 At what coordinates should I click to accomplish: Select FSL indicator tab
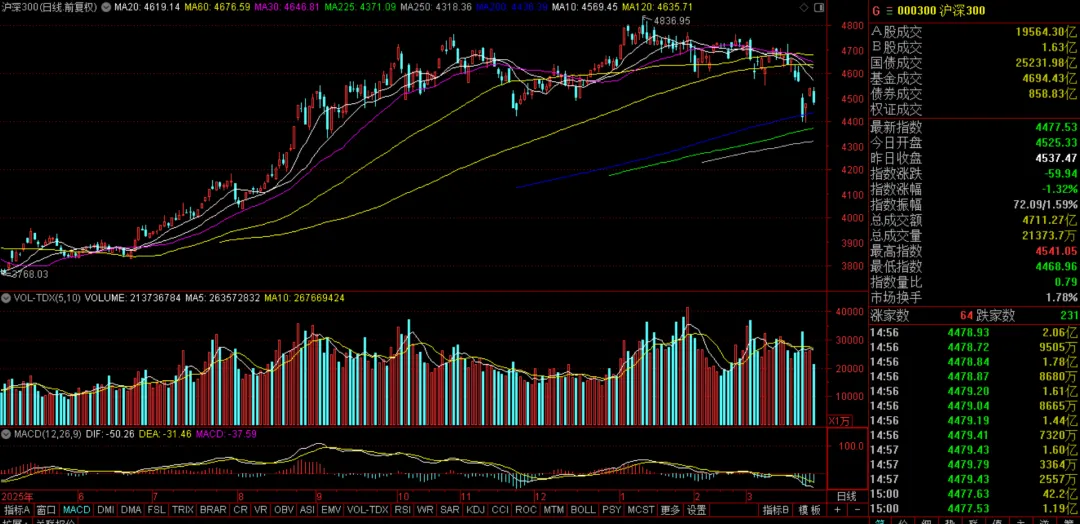click(157, 510)
